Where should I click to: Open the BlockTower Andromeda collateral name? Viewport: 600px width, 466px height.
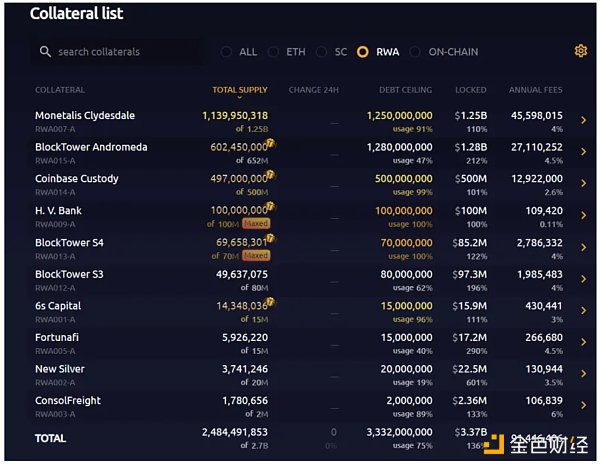point(91,147)
